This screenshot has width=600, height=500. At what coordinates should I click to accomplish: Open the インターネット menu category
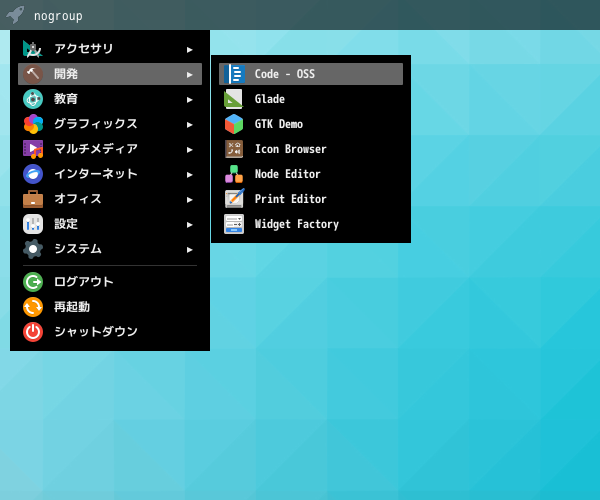coord(110,174)
